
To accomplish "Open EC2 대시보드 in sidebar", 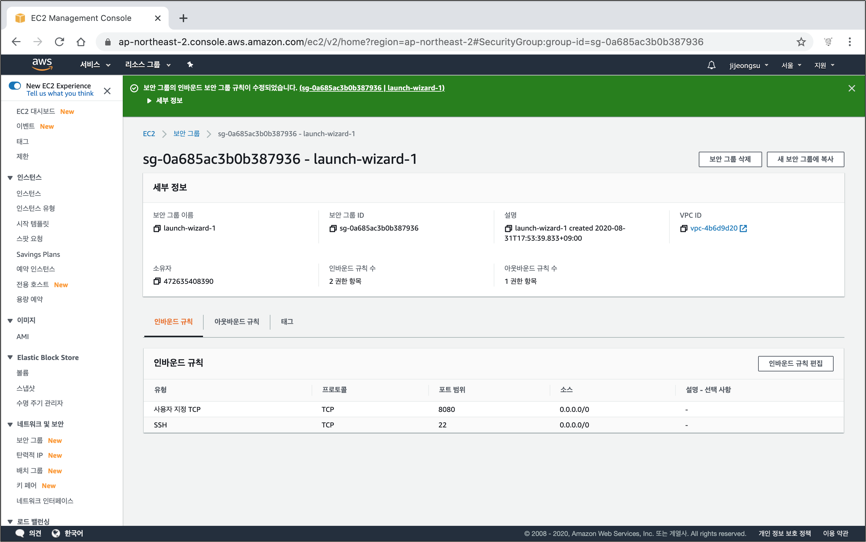I will pos(36,112).
